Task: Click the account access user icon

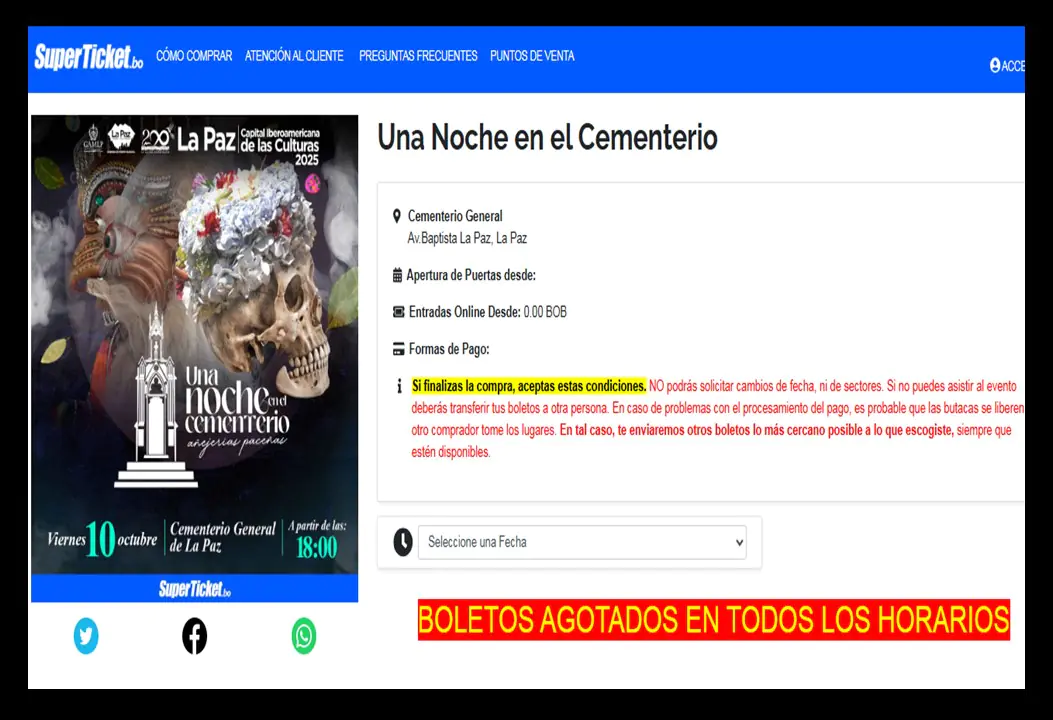Action: (995, 65)
